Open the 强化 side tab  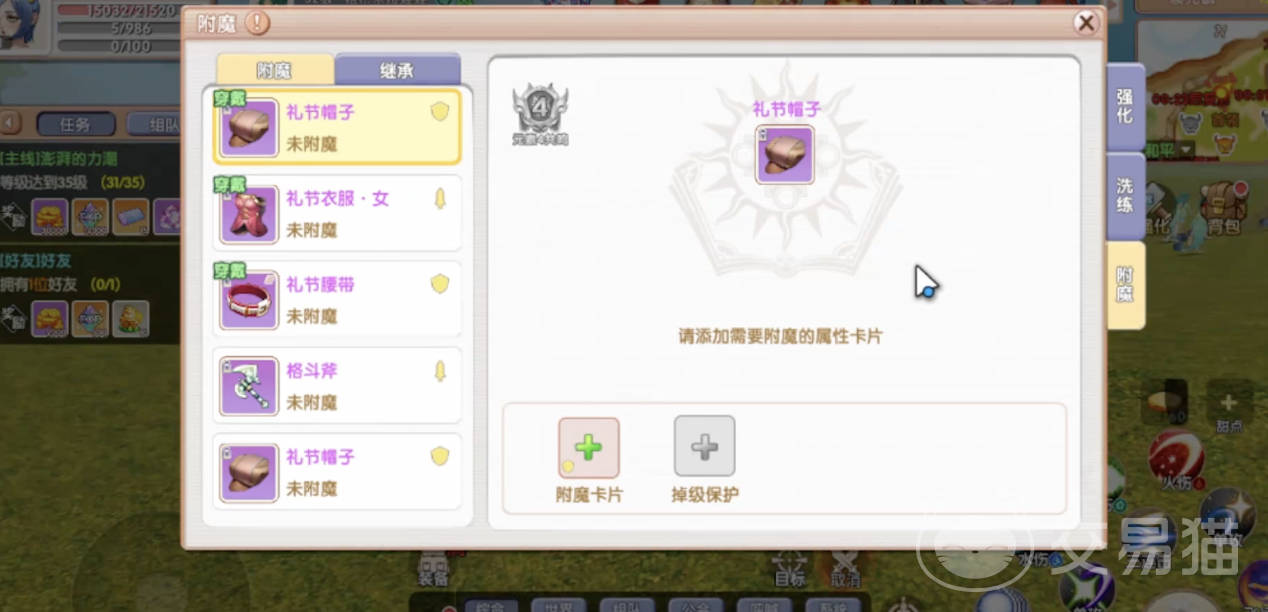[x=1125, y=106]
